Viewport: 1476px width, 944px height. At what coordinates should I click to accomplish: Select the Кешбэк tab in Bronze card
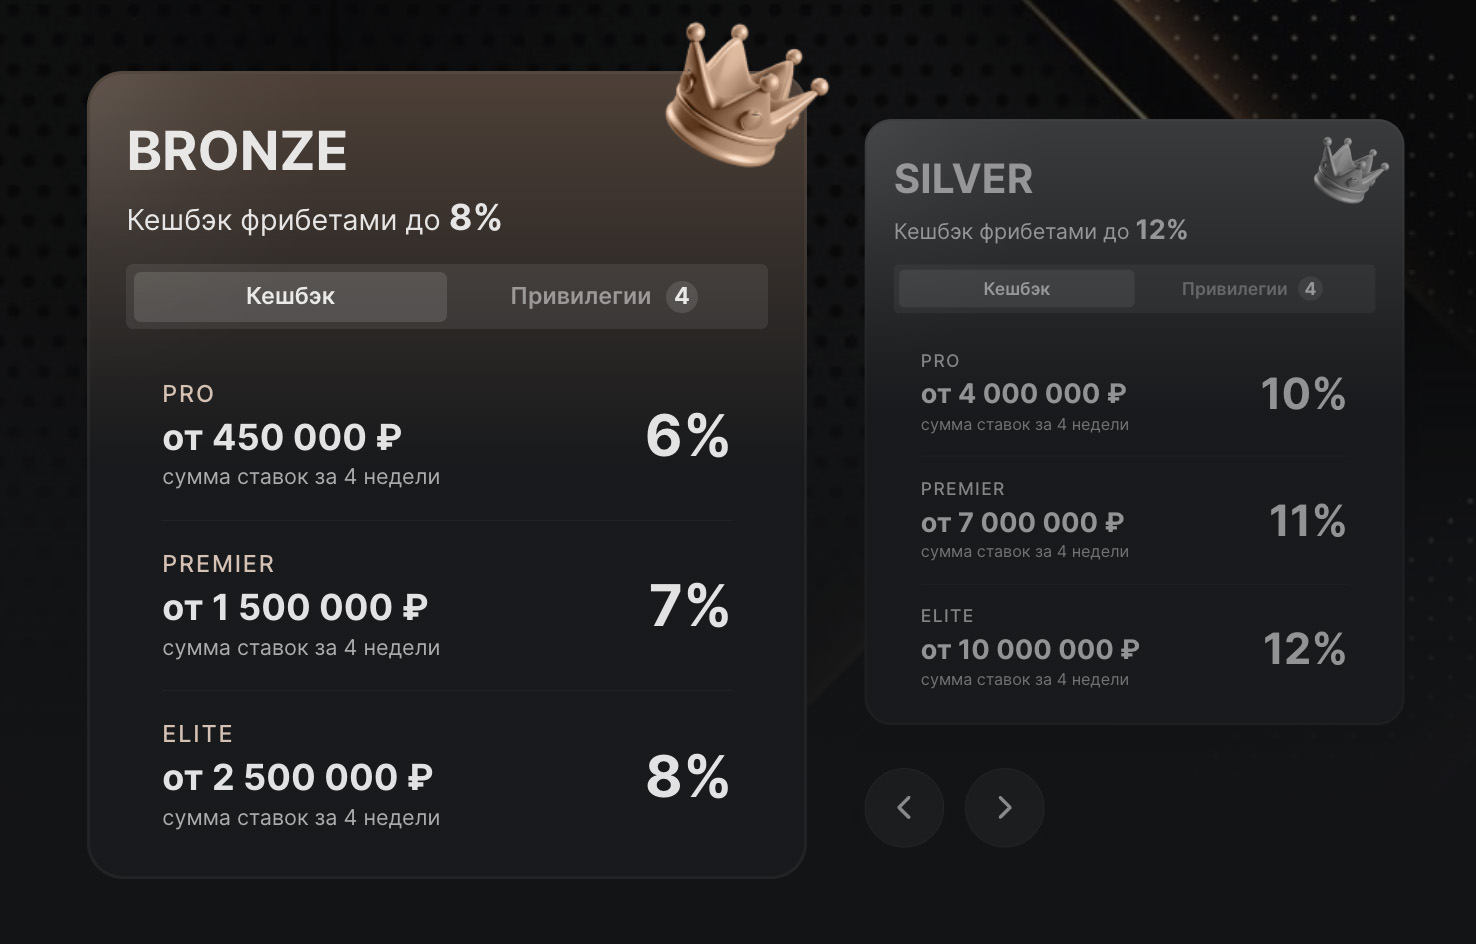tap(290, 297)
